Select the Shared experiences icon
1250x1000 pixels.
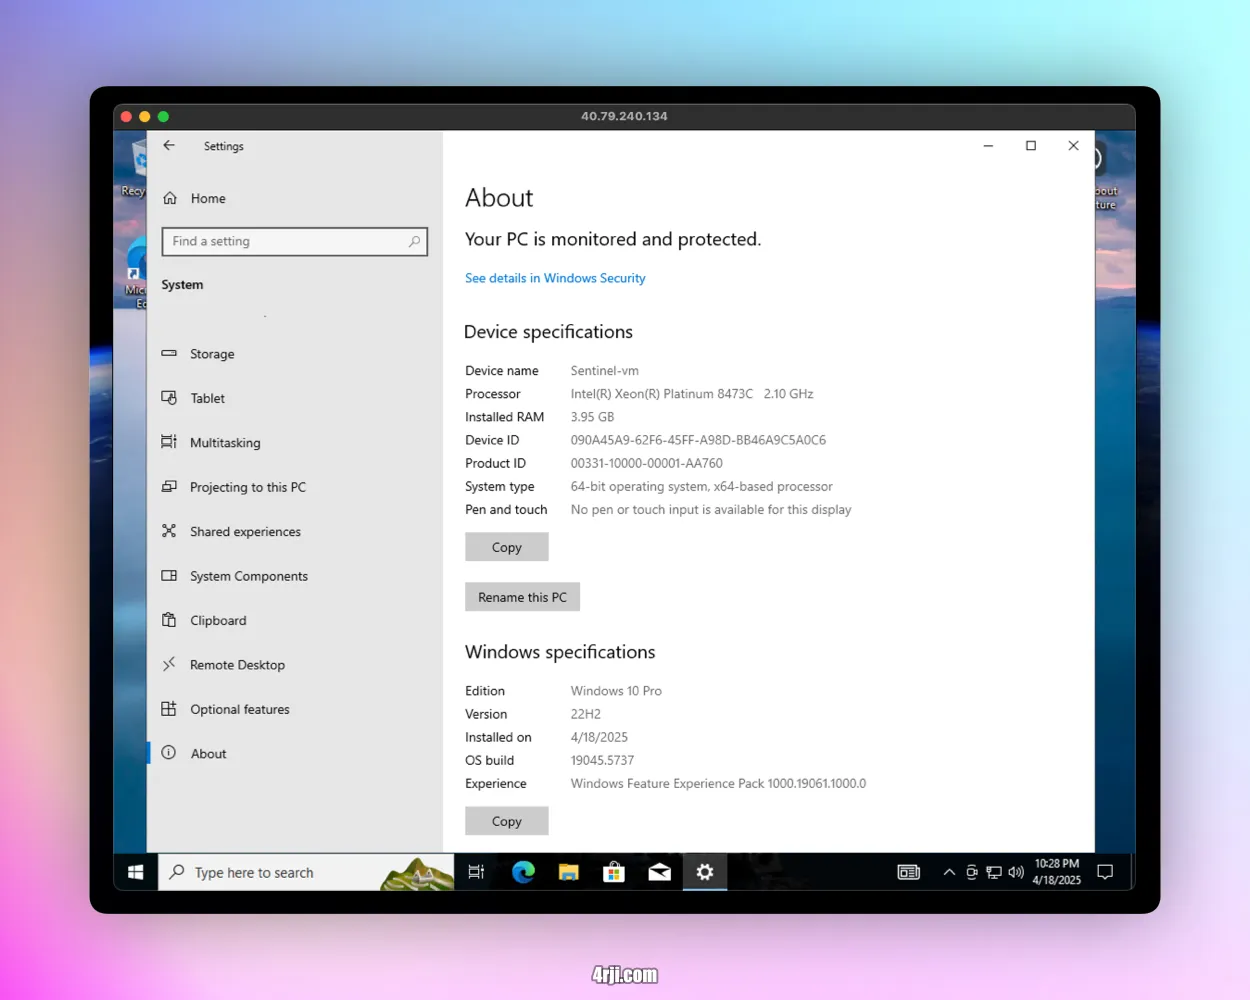coord(170,531)
